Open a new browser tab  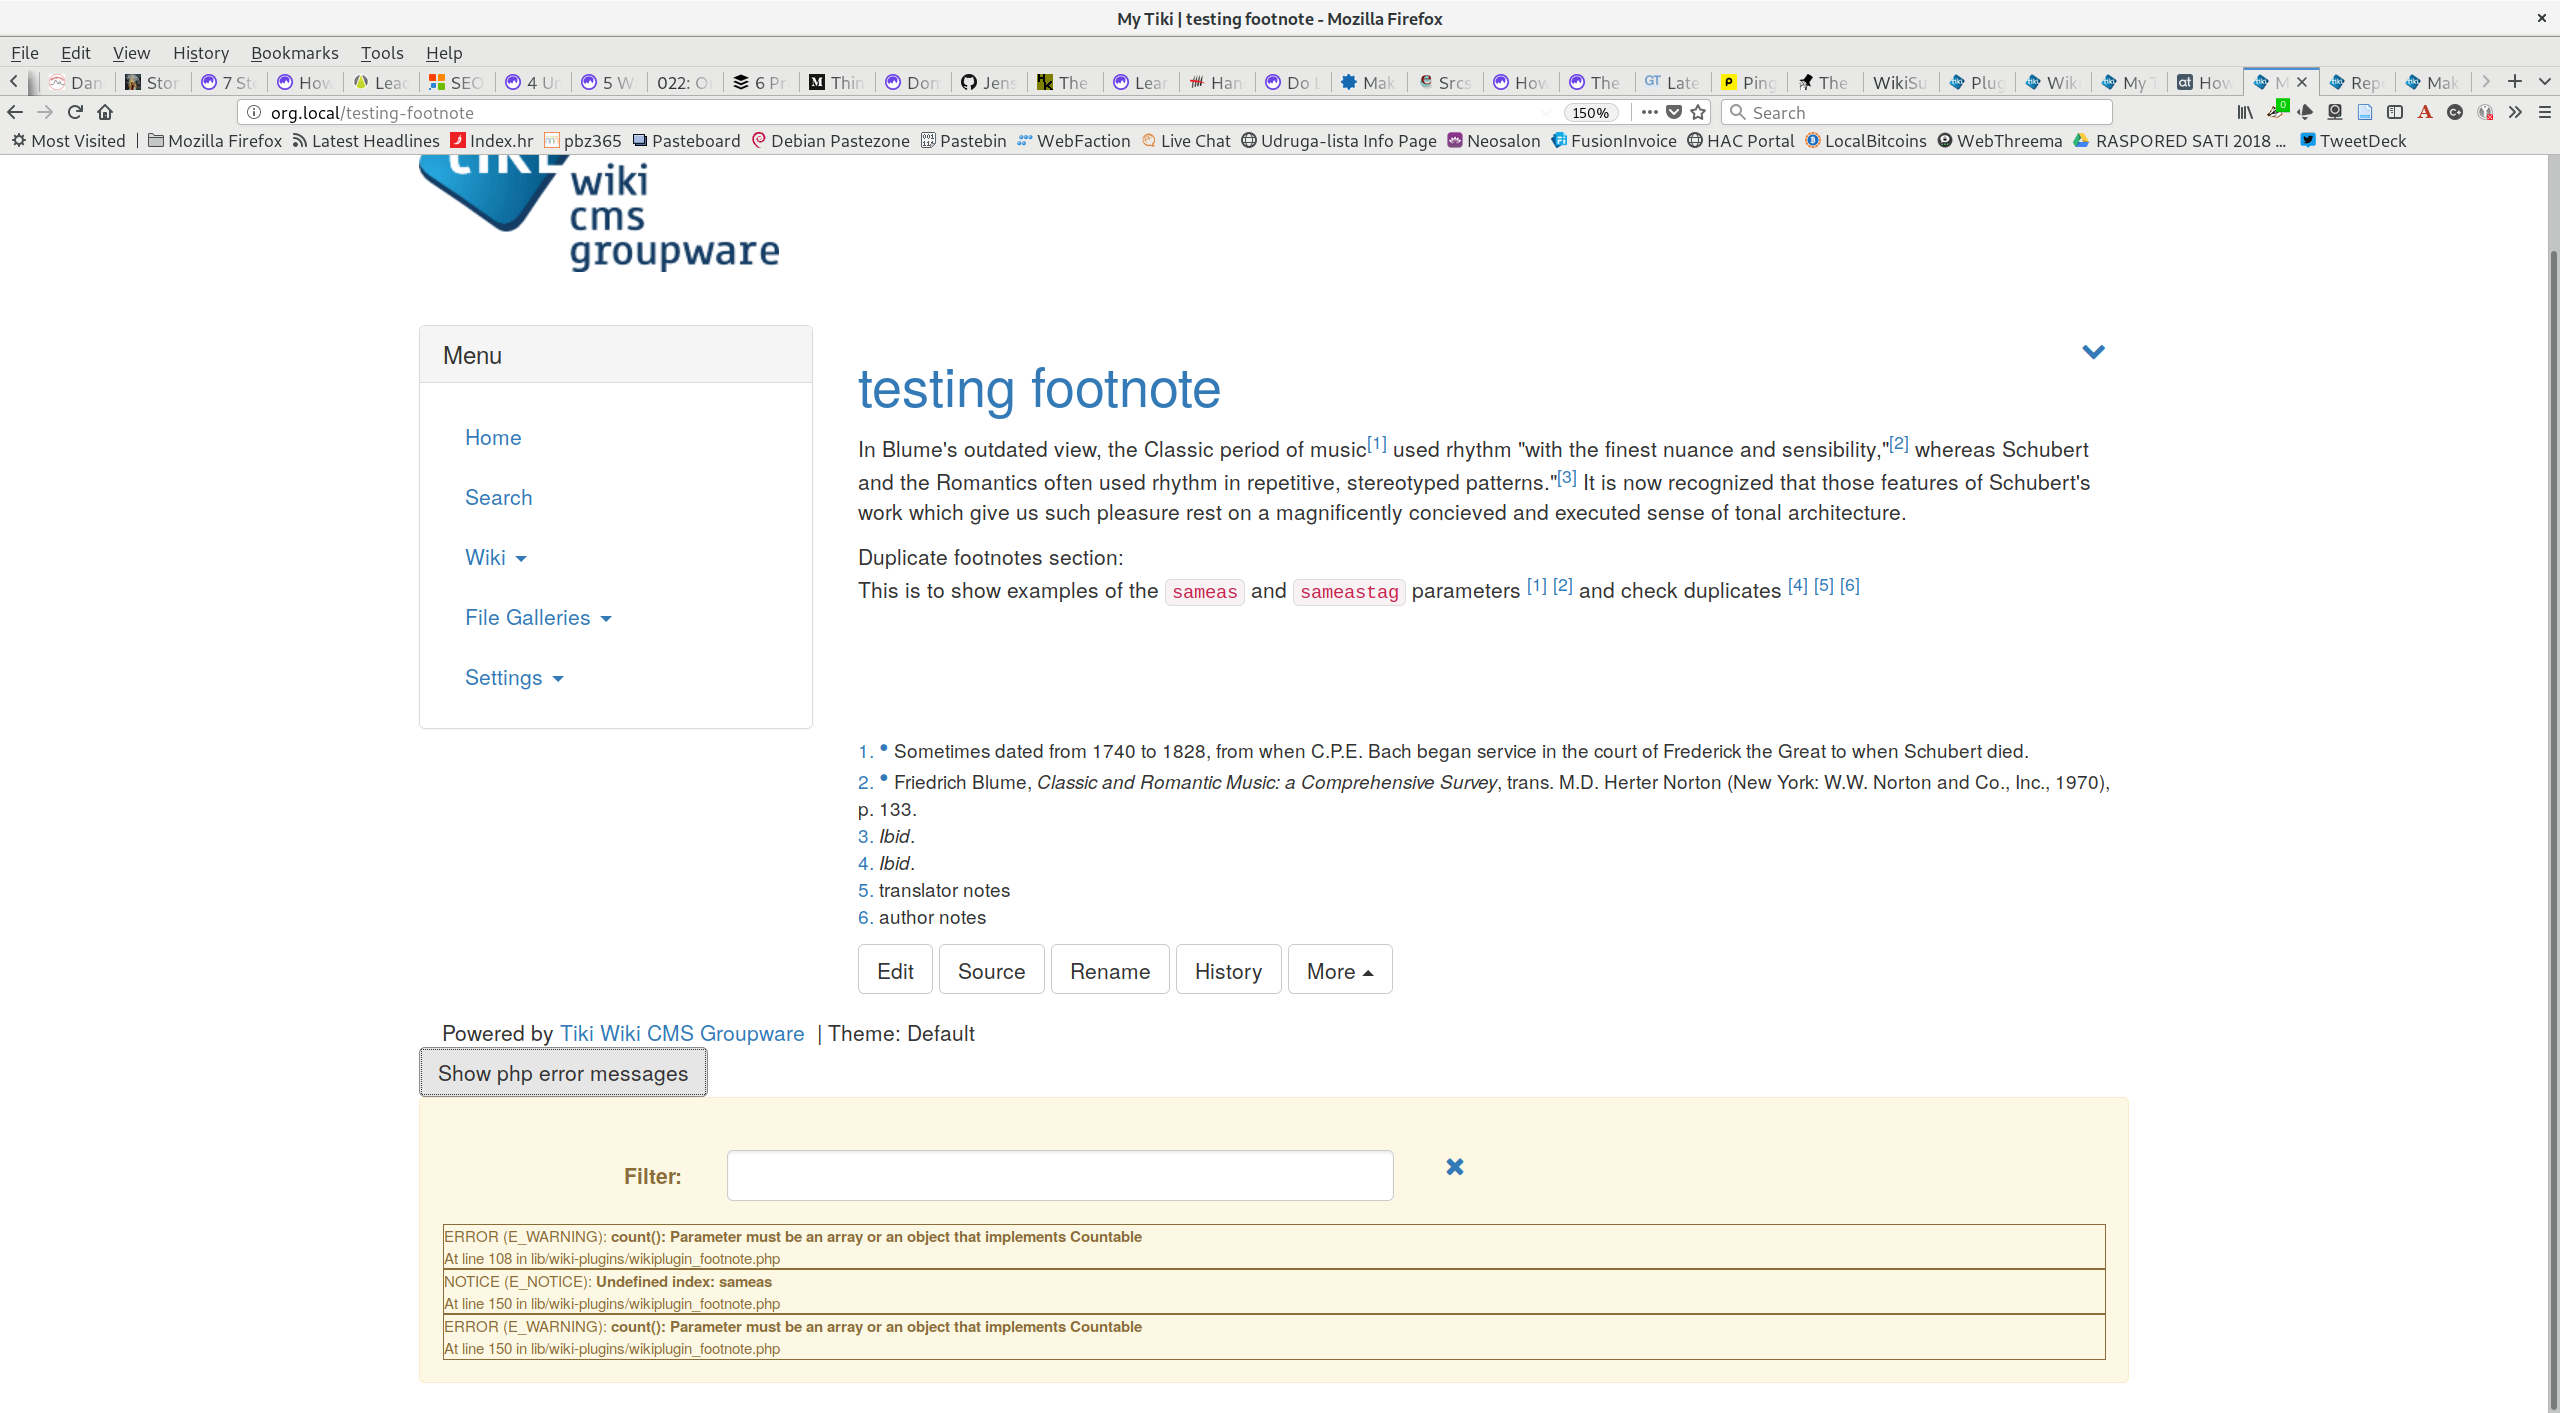click(x=2515, y=82)
